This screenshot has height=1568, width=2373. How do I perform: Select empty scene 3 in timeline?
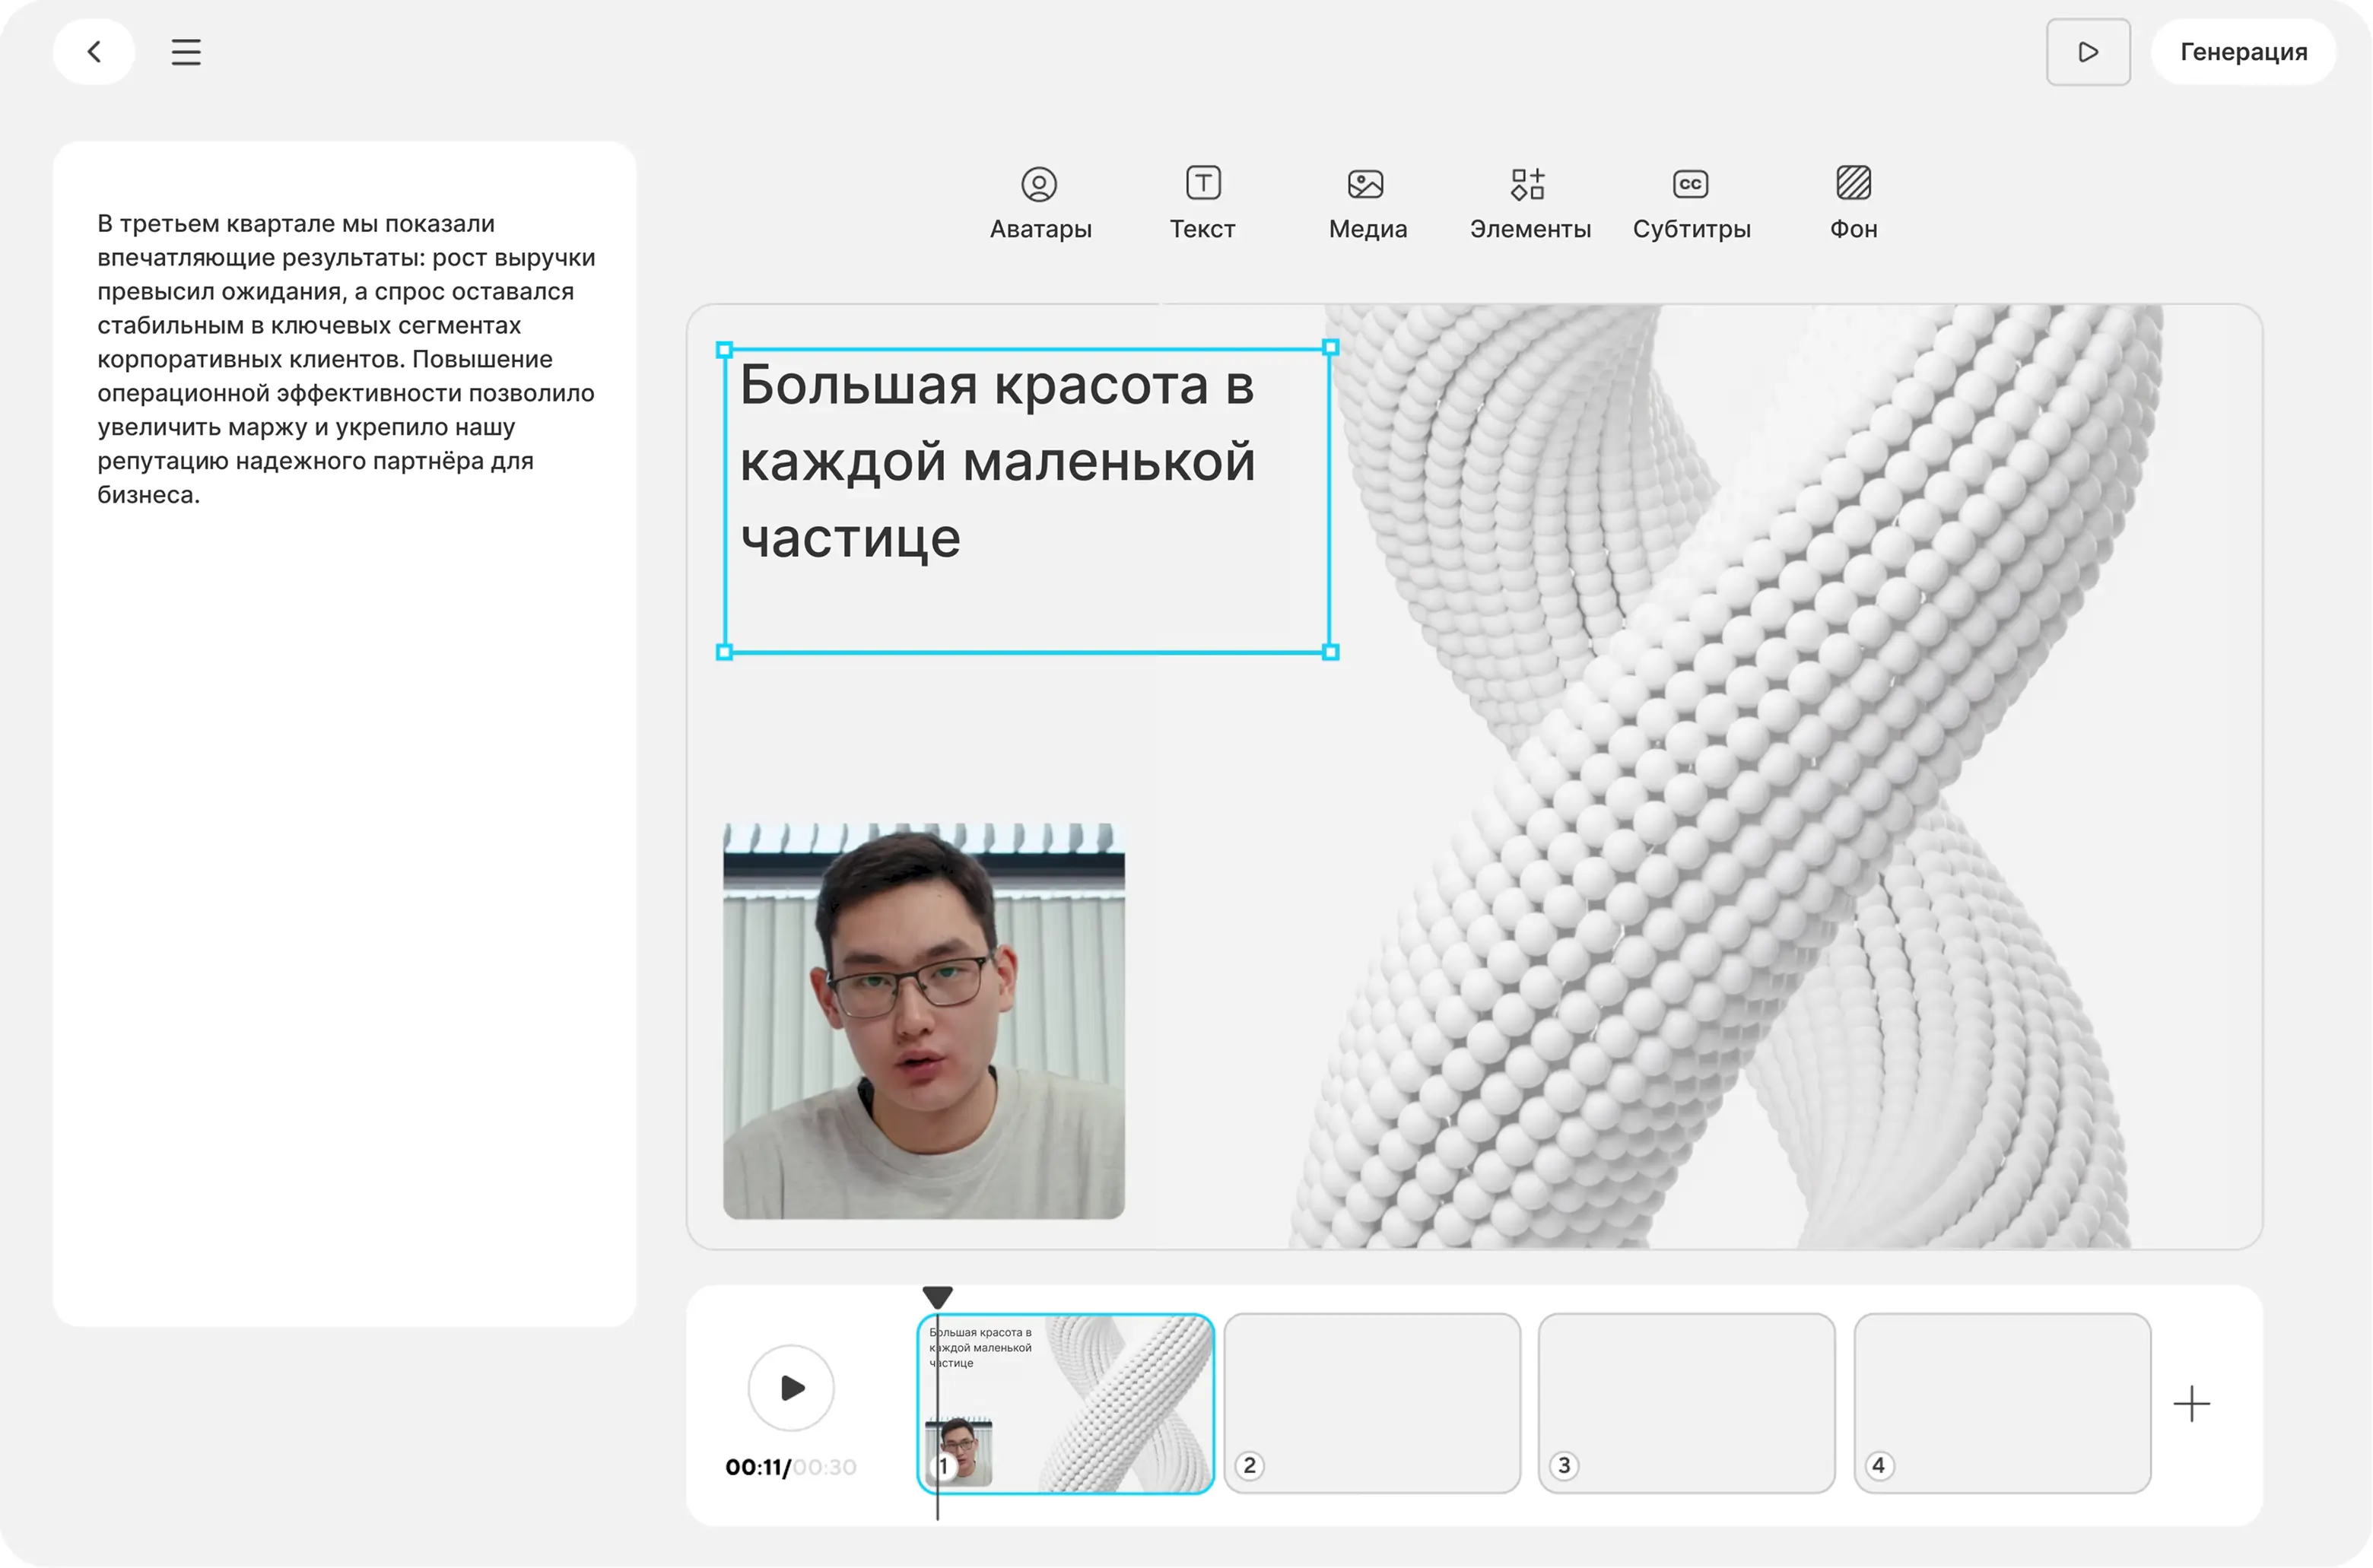tap(1686, 1403)
